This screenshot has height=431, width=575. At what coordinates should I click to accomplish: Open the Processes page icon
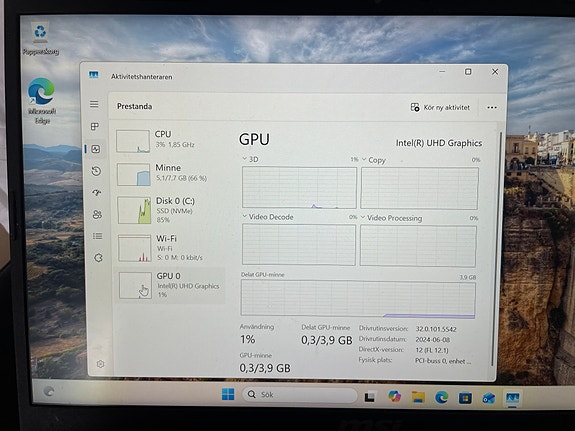(x=95, y=127)
